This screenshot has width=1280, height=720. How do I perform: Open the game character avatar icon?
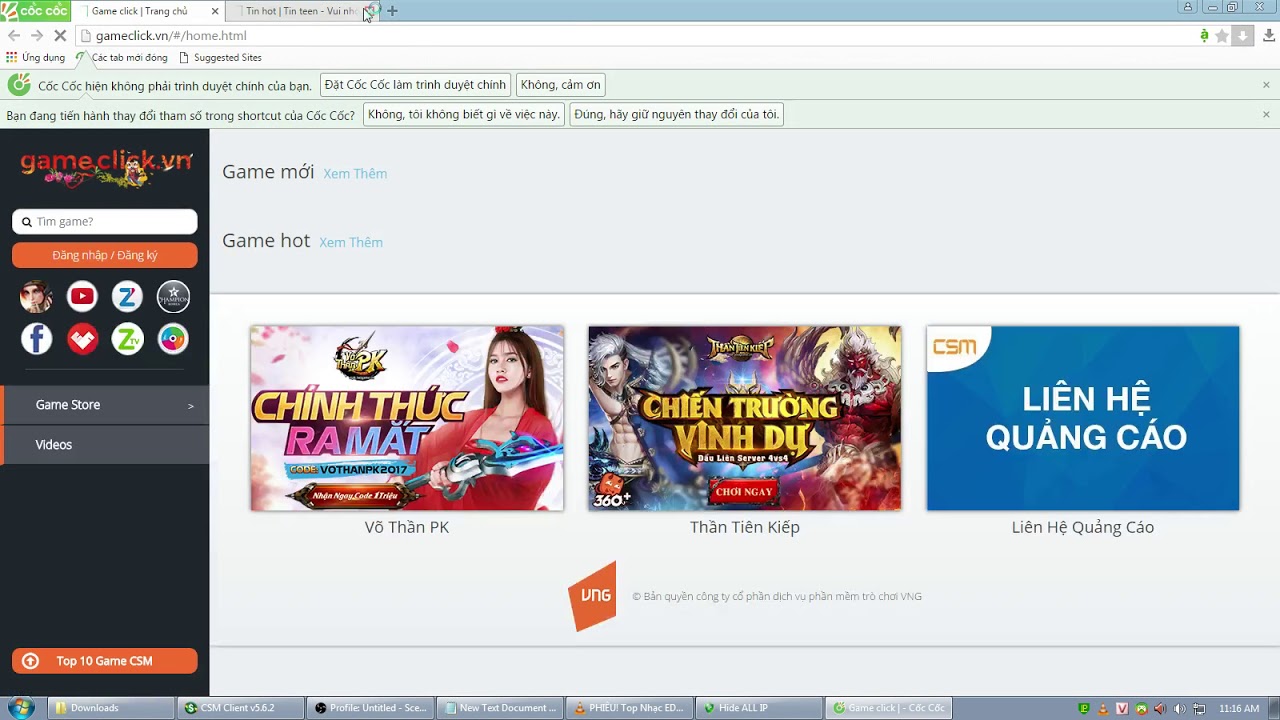tap(37, 296)
